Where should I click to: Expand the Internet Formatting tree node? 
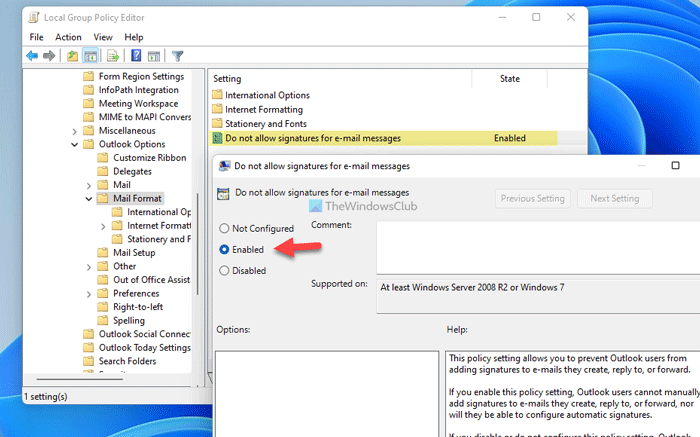click(x=103, y=226)
